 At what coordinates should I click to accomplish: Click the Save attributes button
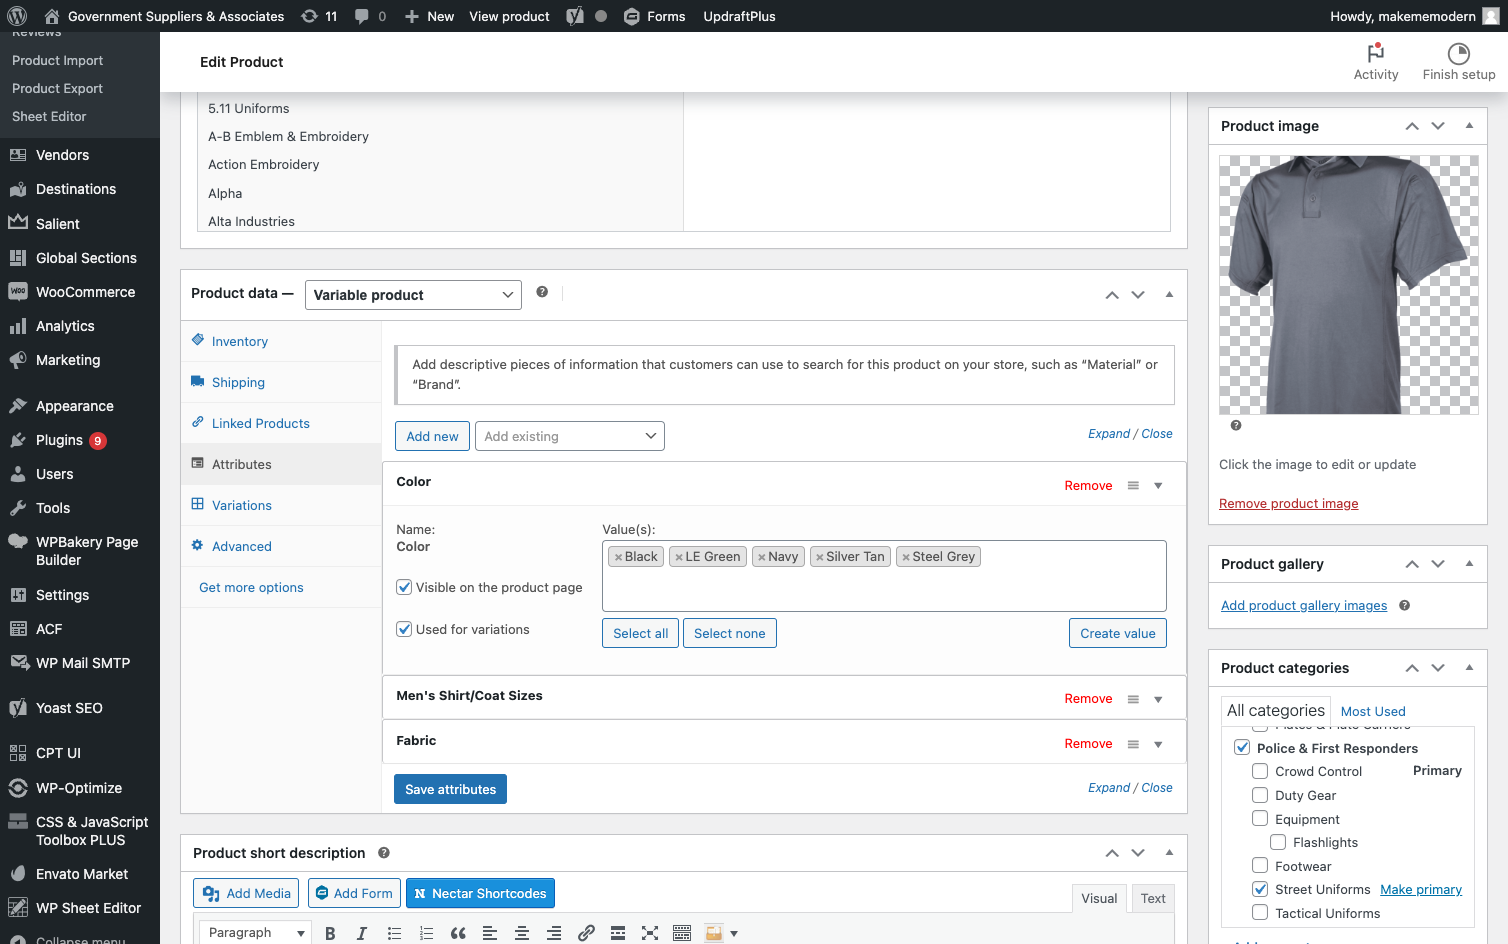tap(451, 789)
